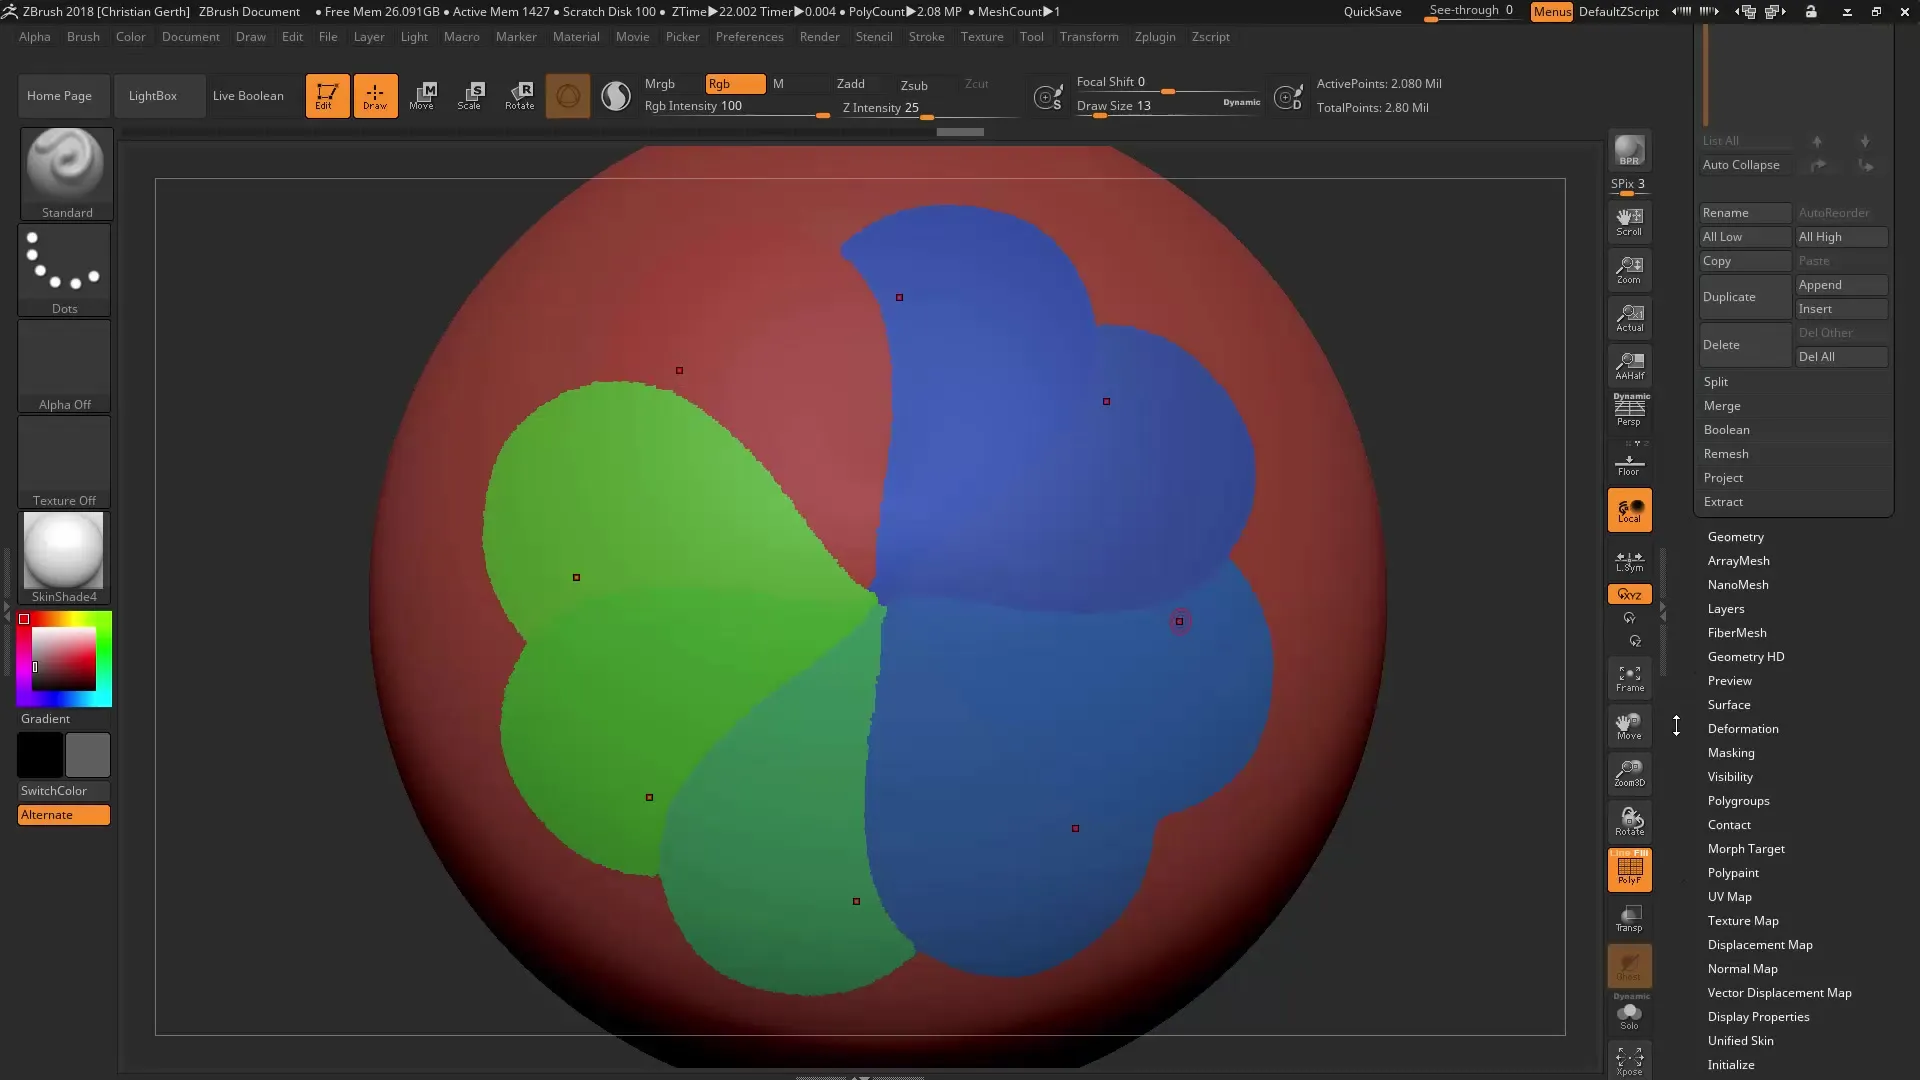The image size is (1920, 1080).
Task: Enable Mrgb painting mode
Action: 671,84
